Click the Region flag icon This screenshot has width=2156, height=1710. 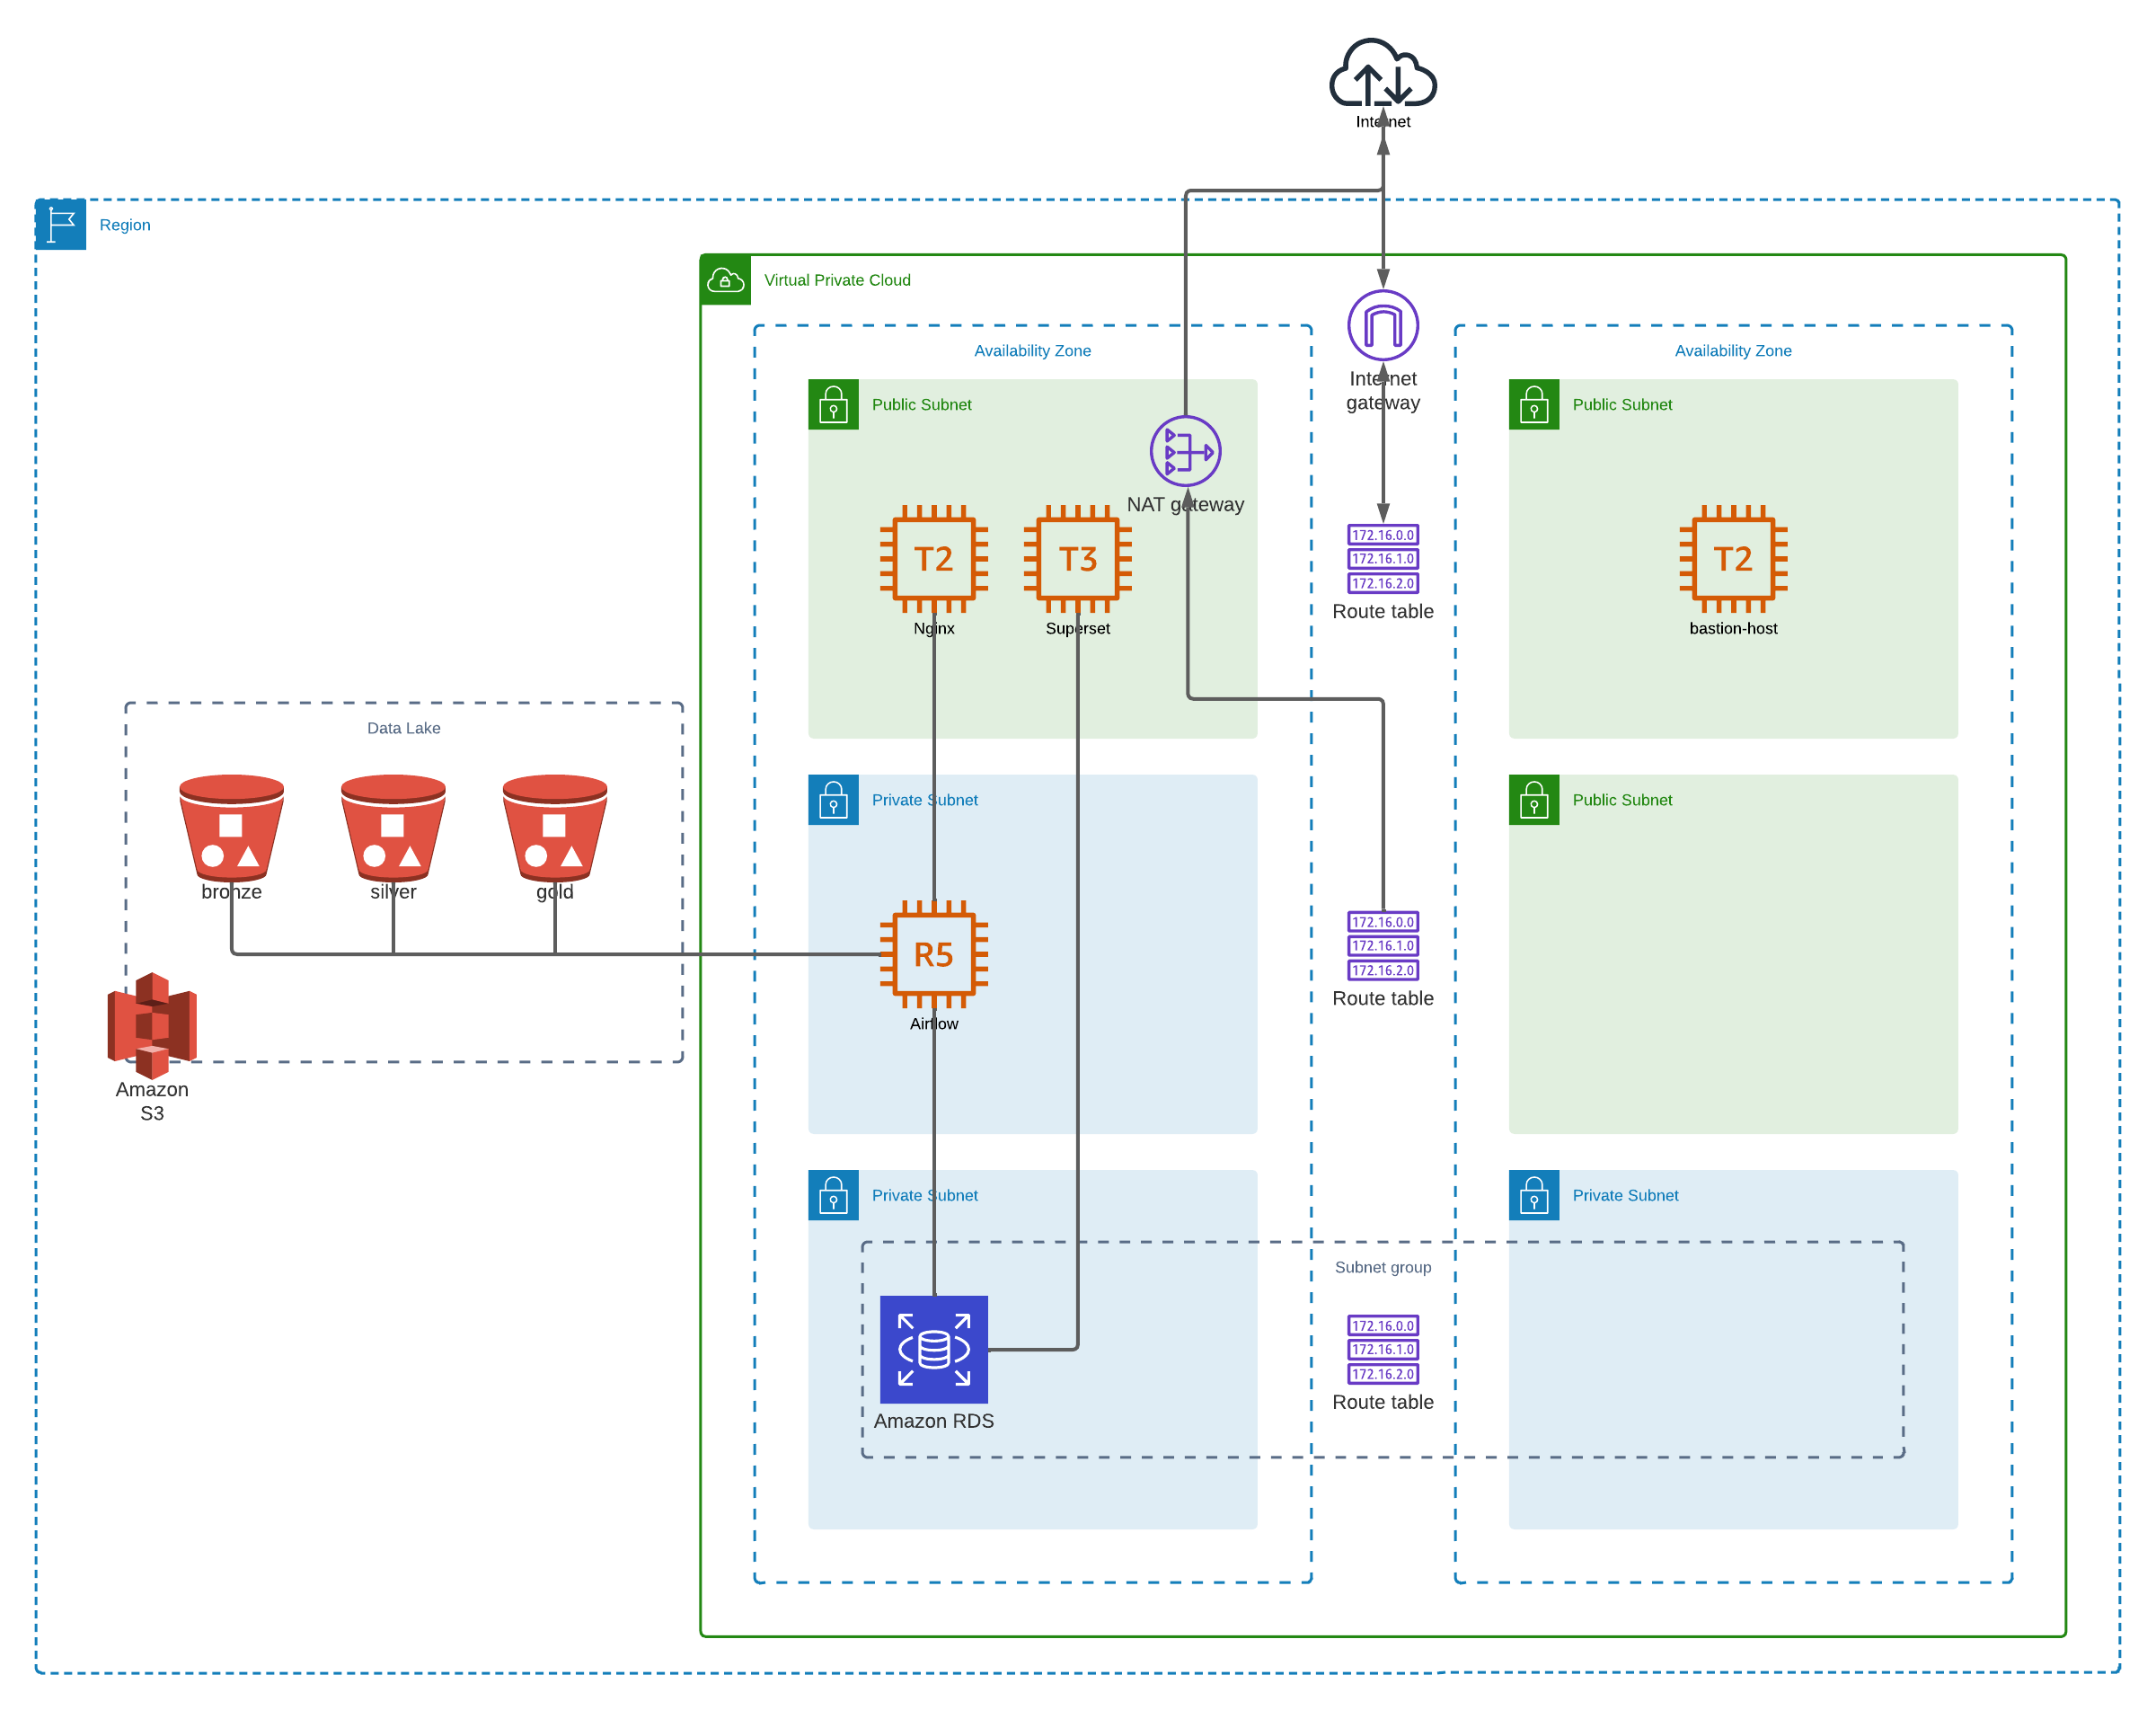tap(61, 224)
